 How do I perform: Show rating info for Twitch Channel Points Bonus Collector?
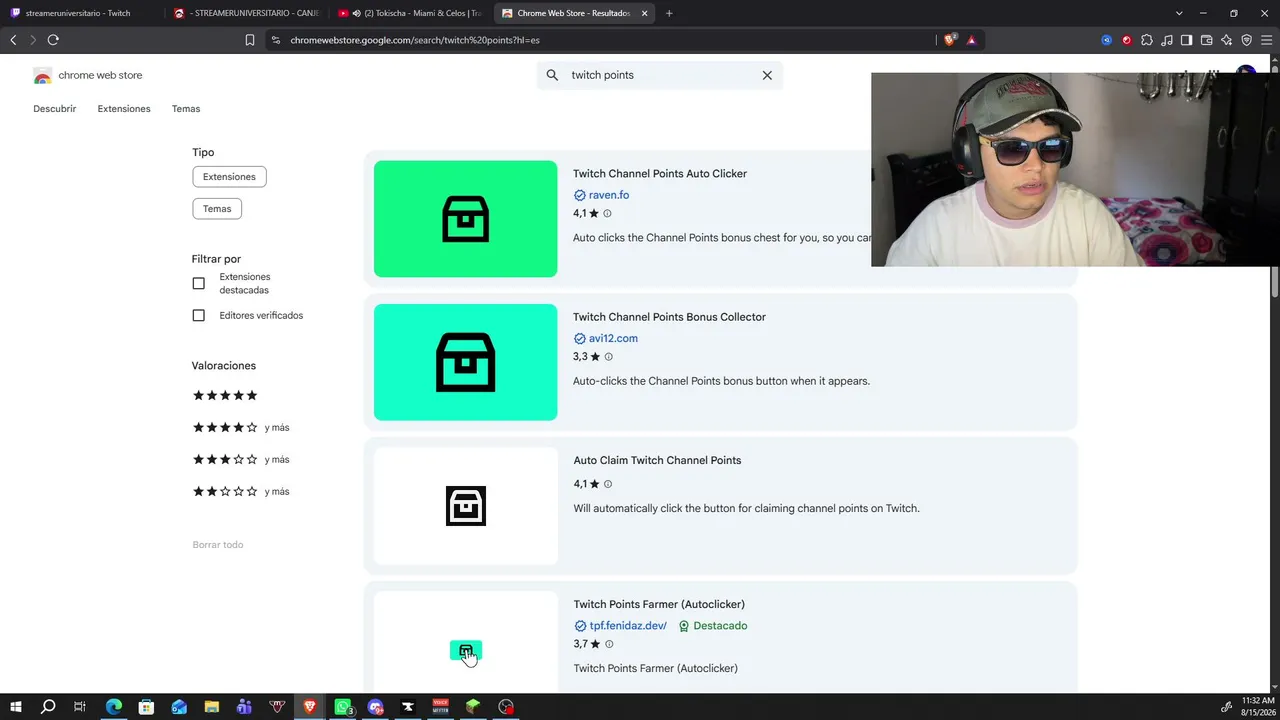(608, 357)
